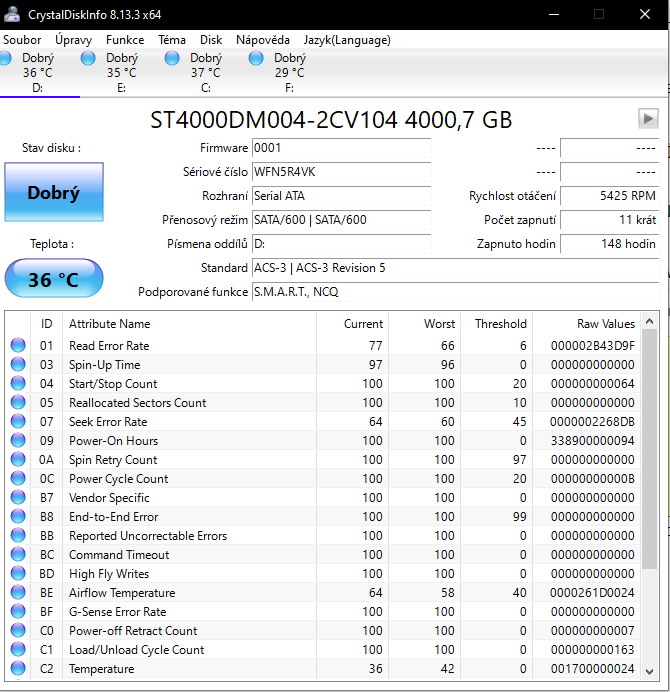Click status orb of End-to-End Error row

(18, 516)
